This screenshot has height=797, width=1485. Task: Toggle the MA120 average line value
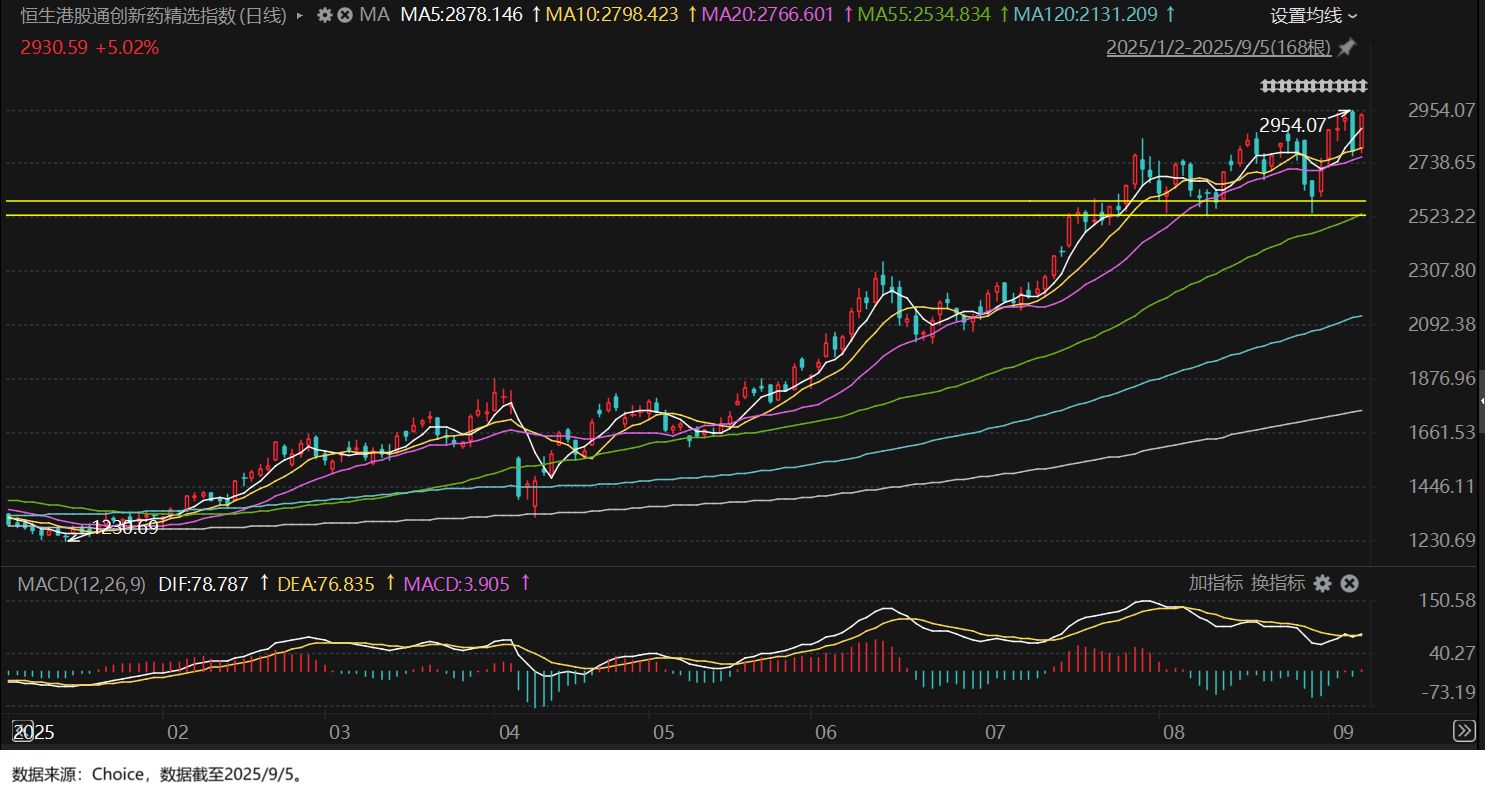pos(1085,15)
